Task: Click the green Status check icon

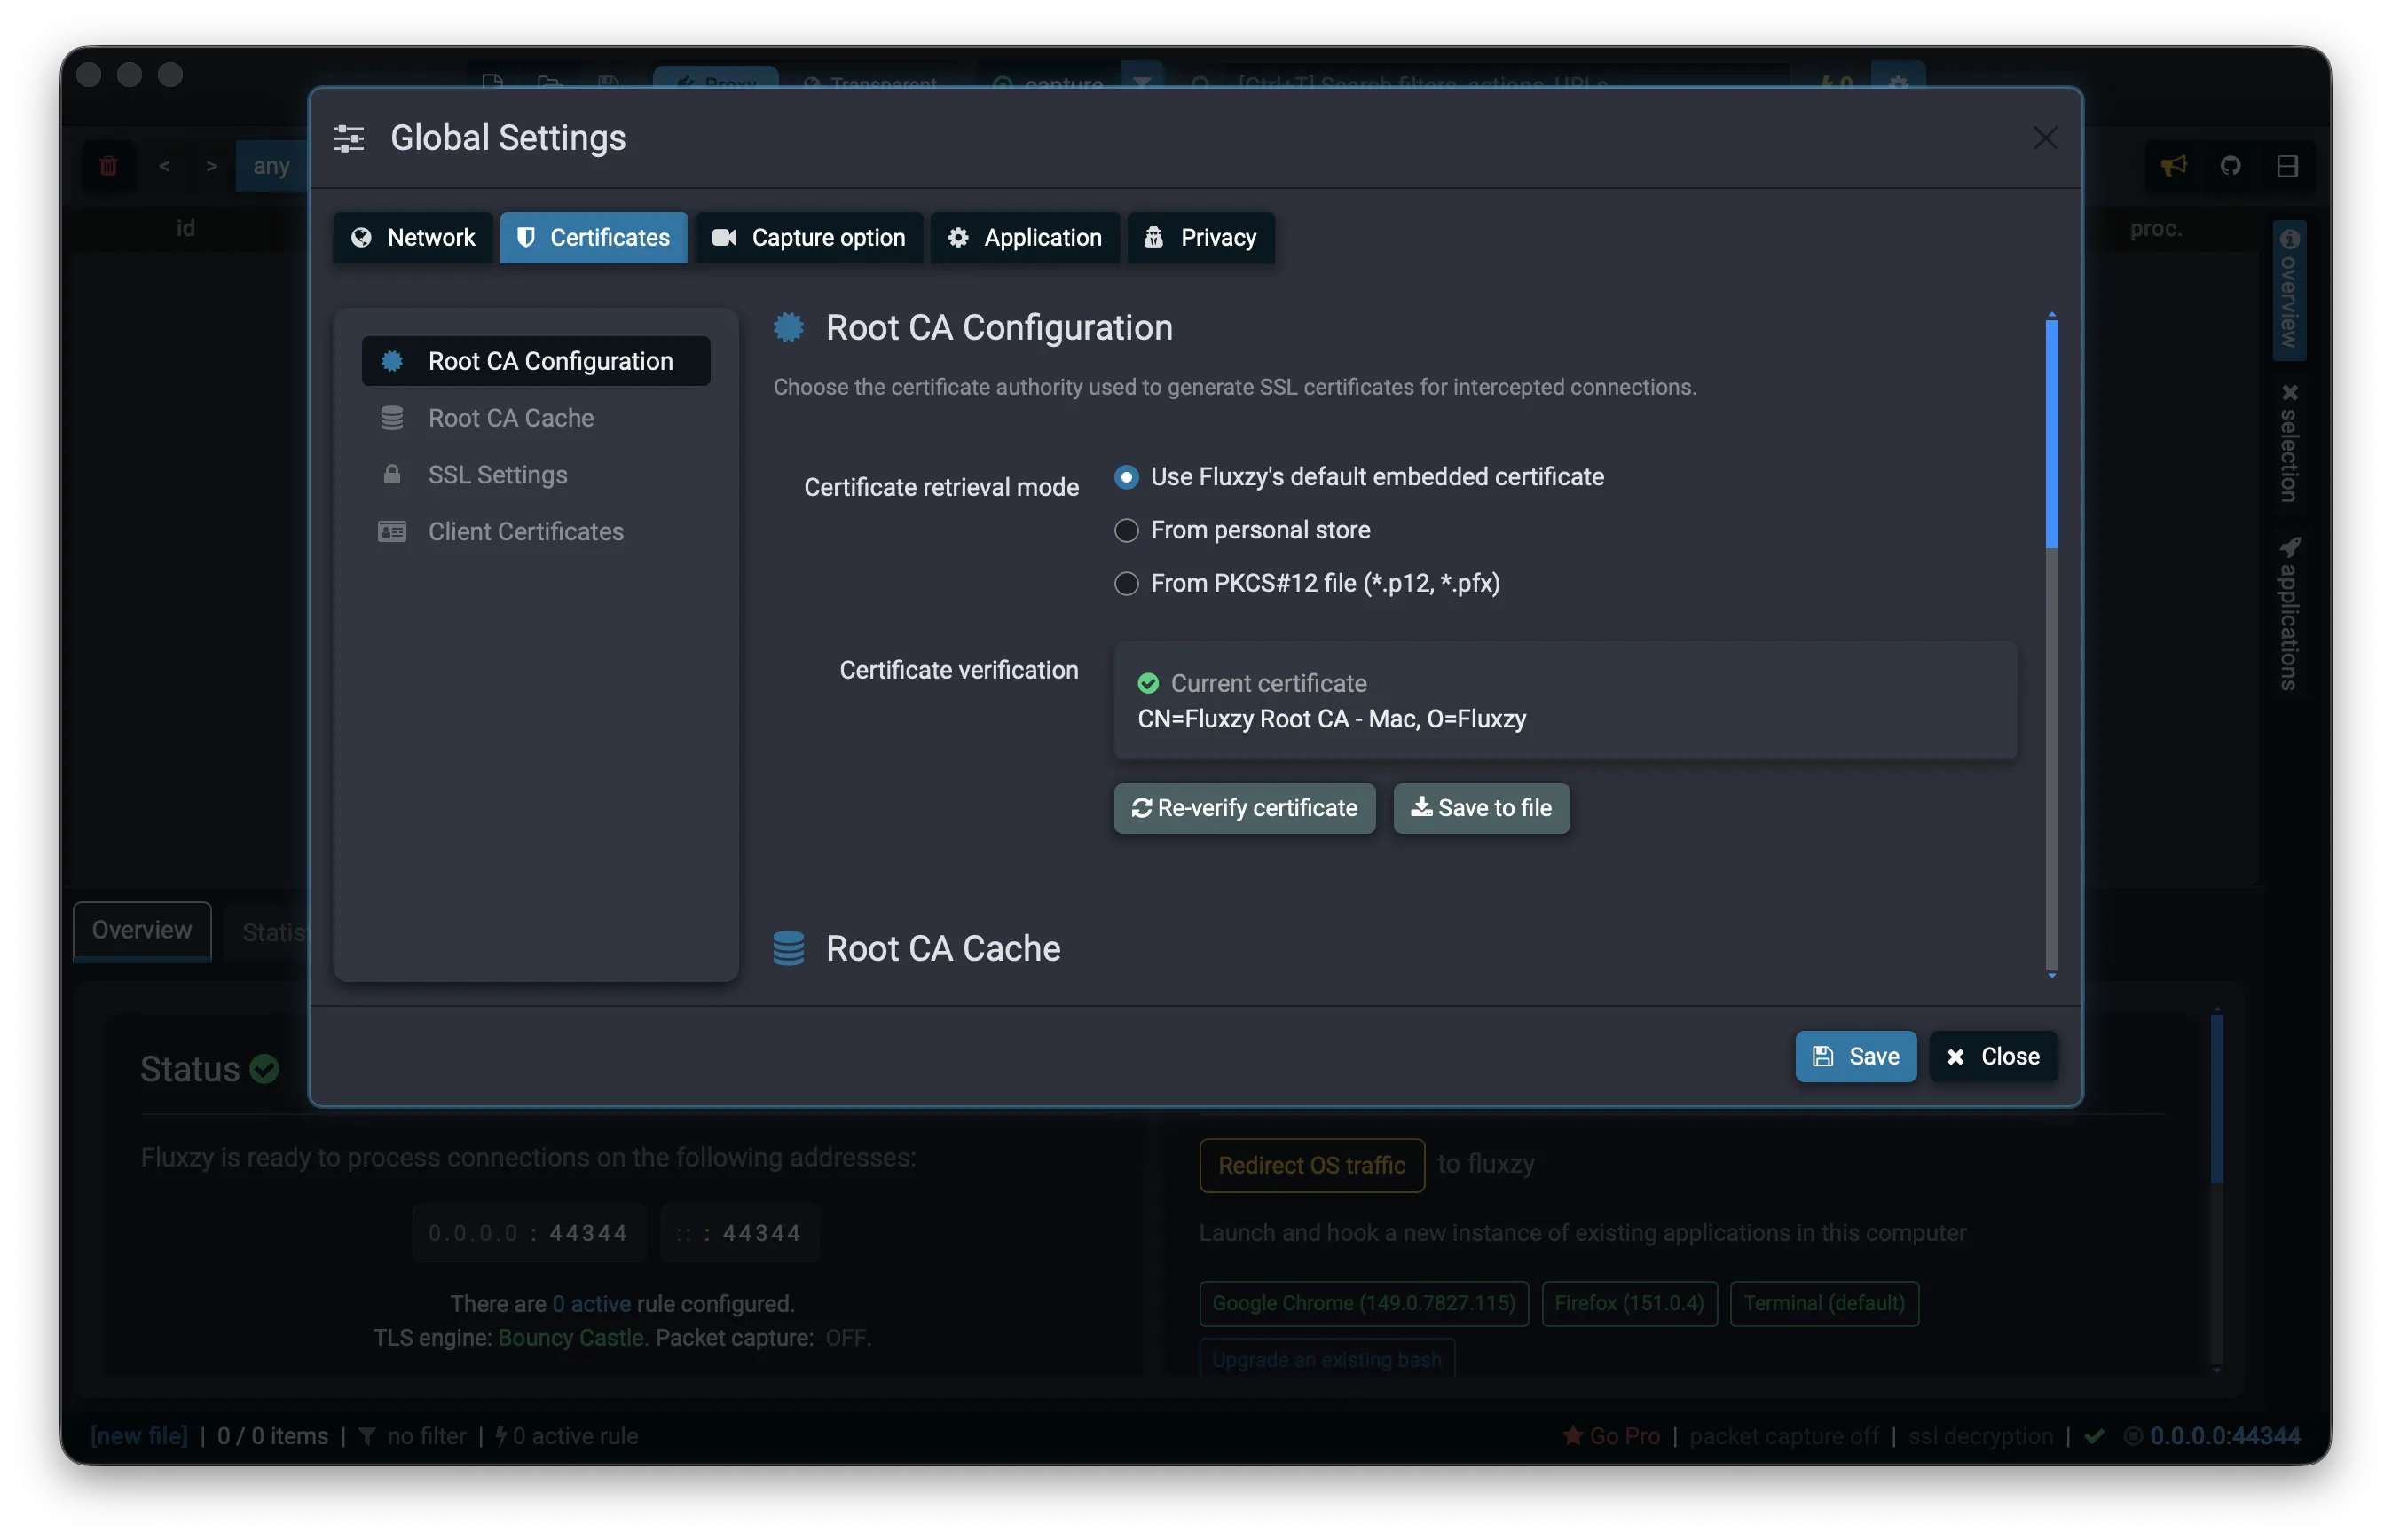Action: [x=264, y=1069]
